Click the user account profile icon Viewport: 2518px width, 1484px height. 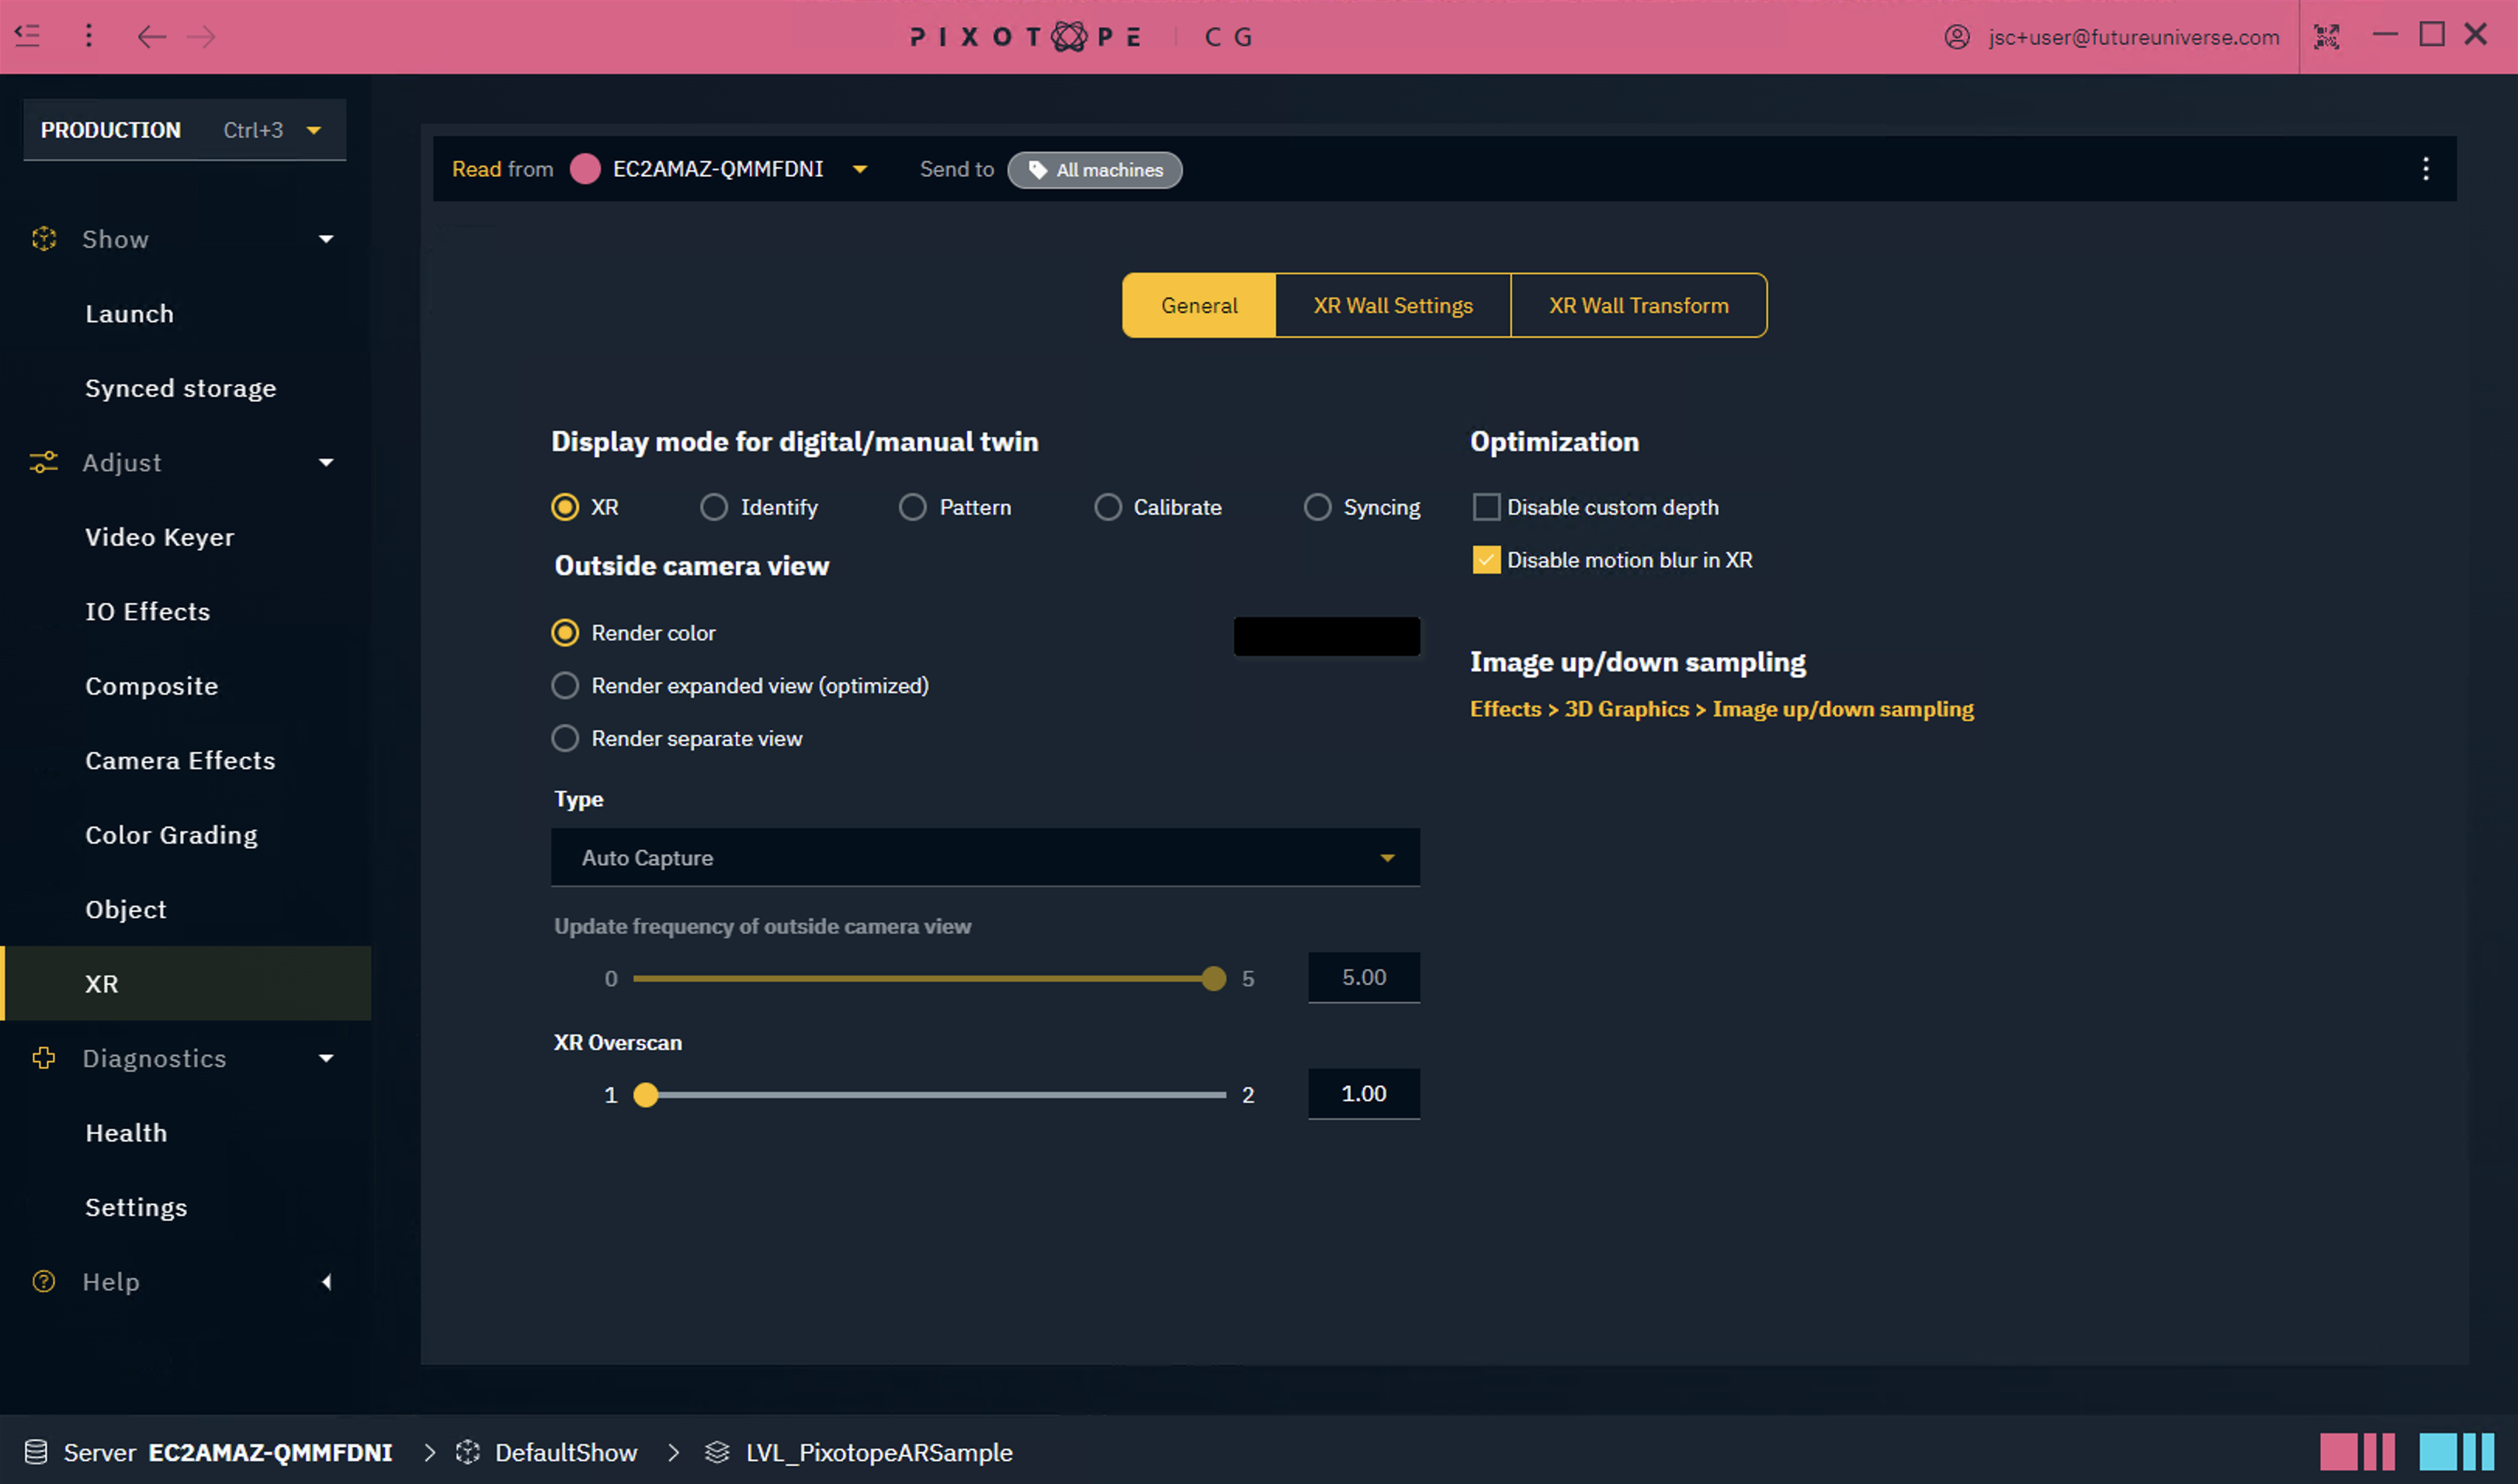pyautogui.click(x=1957, y=37)
